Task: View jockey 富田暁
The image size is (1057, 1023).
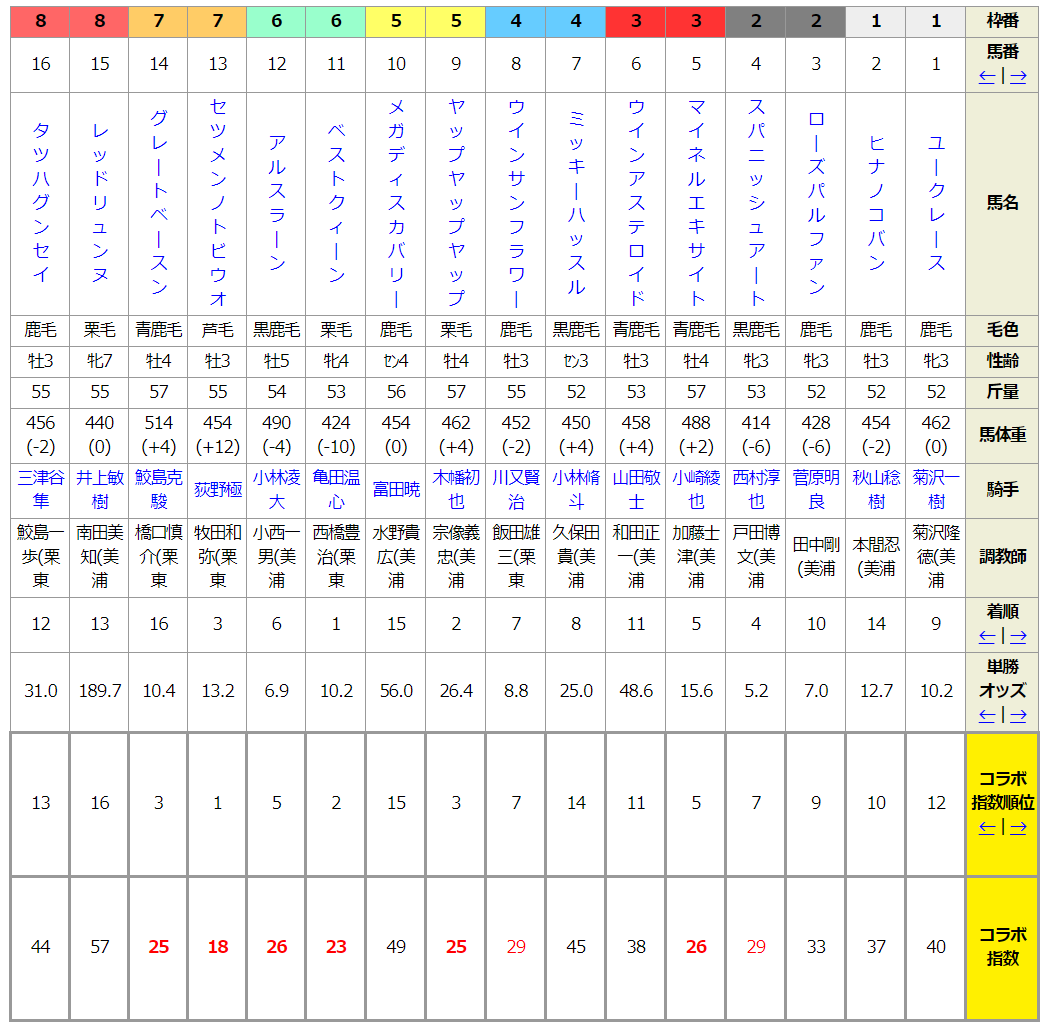Action: pyautogui.click(x=396, y=490)
